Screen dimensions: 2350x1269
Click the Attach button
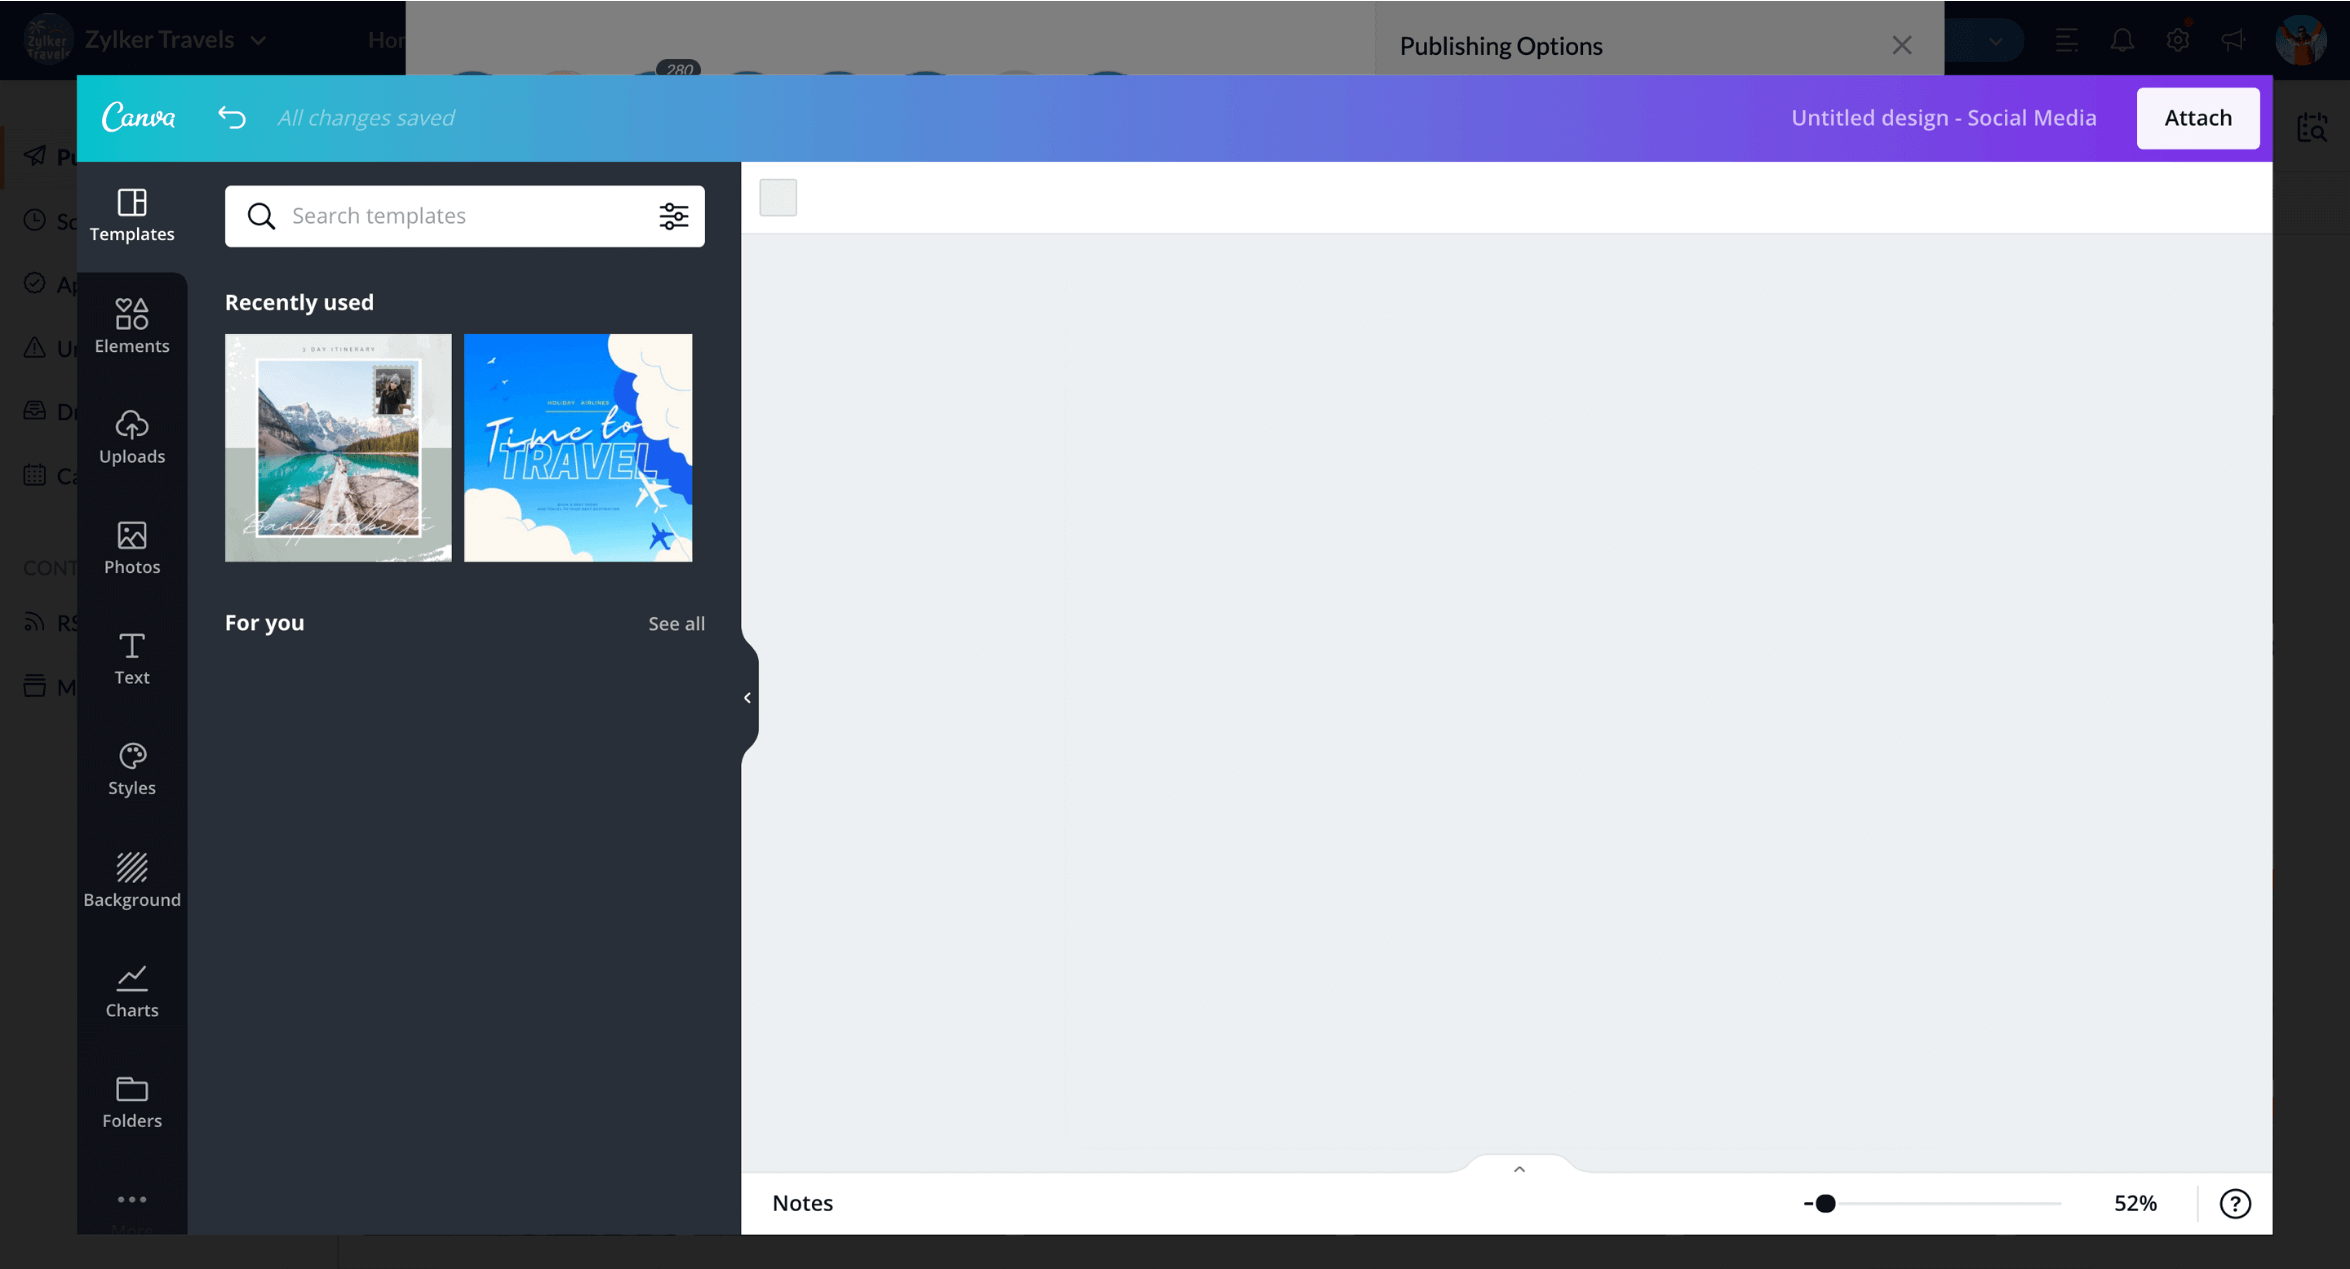point(2197,117)
